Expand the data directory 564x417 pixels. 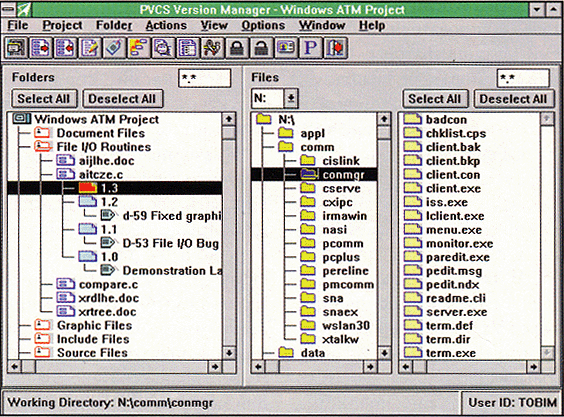click(286, 353)
